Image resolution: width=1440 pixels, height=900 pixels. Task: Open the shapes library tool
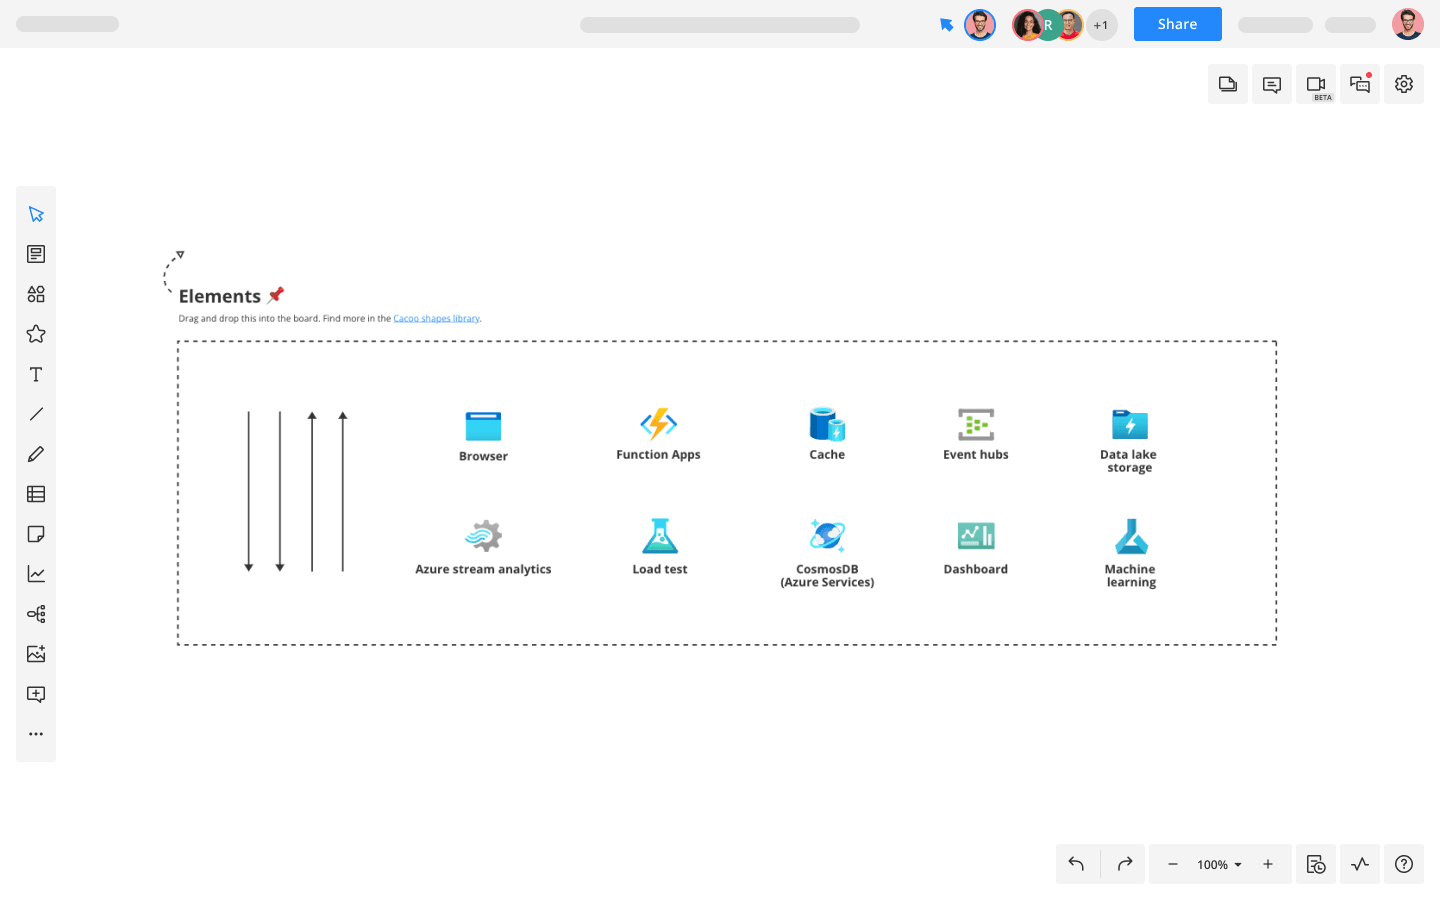coord(36,294)
